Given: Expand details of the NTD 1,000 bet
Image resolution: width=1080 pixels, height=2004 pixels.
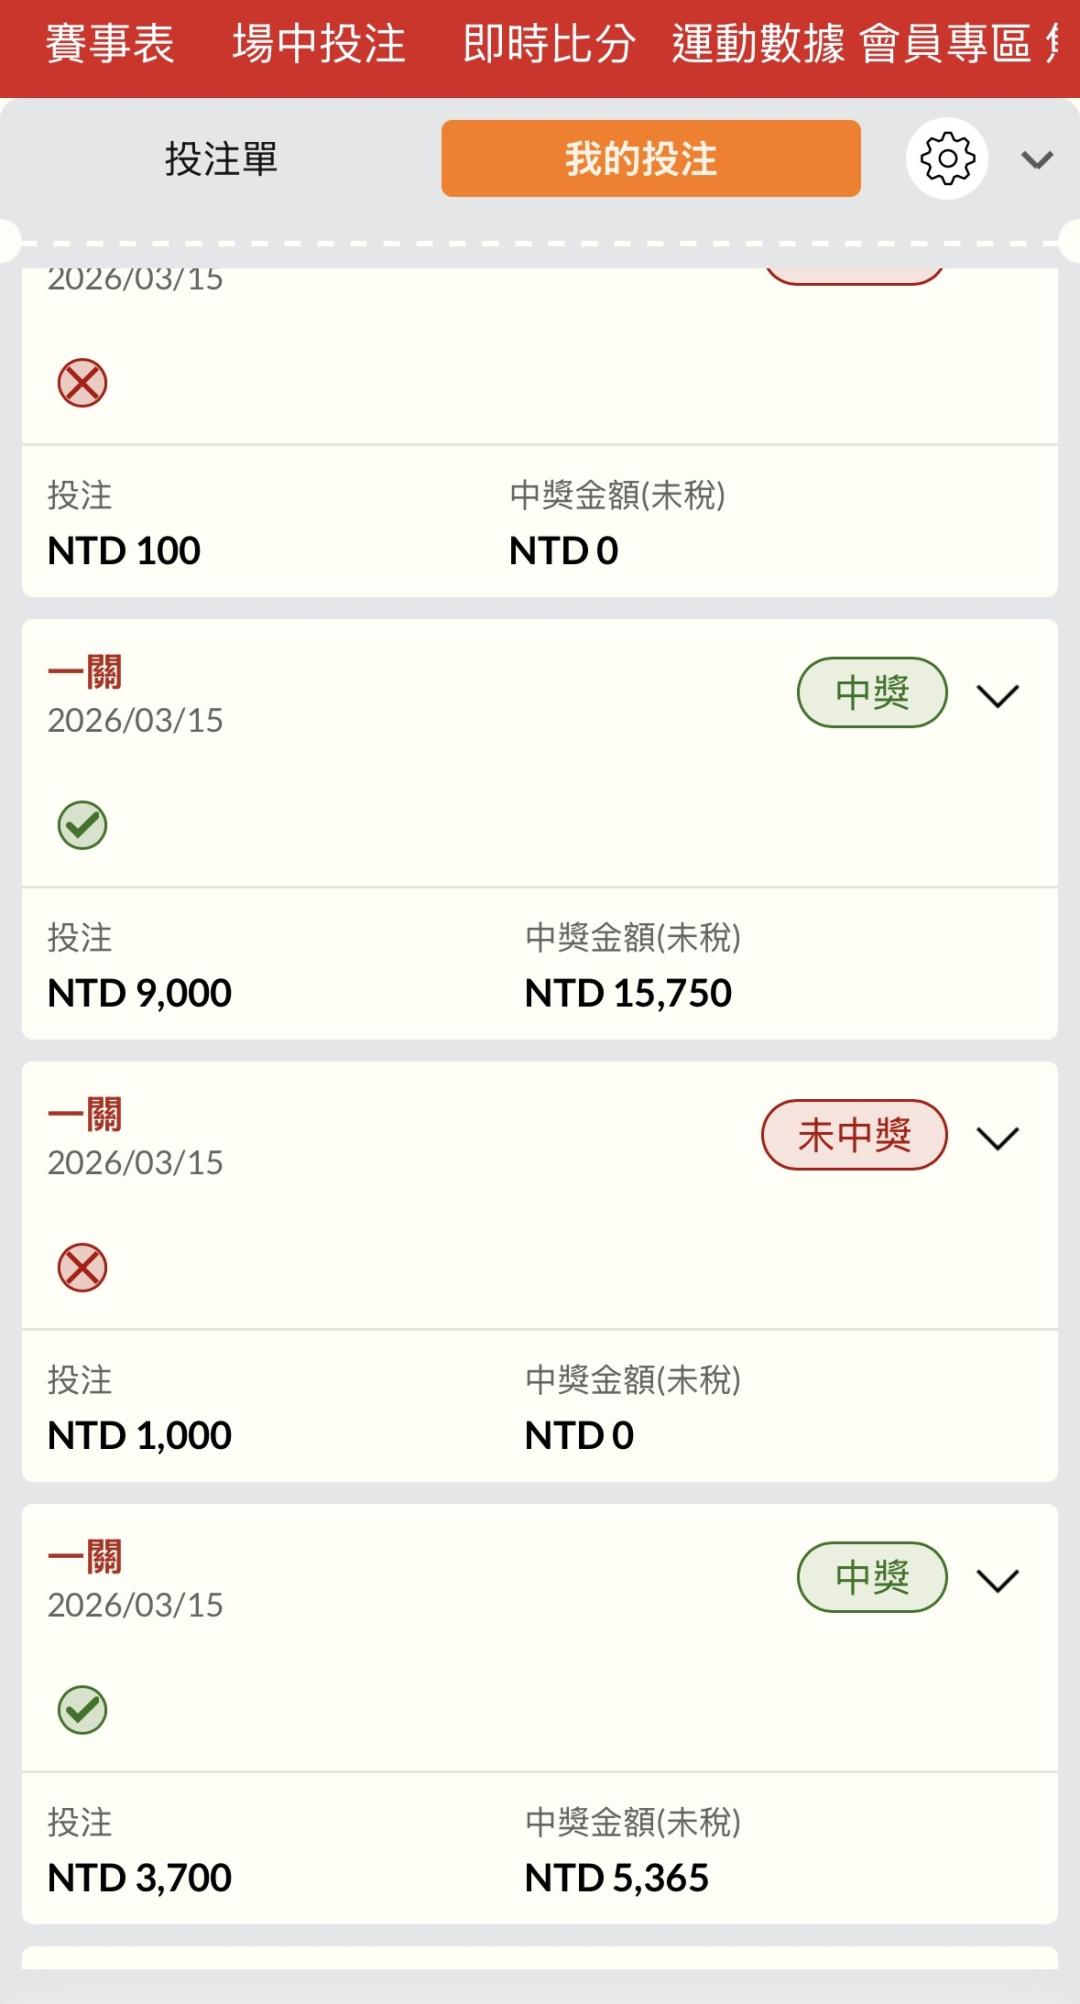Looking at the screenshot, I should click(997, 1137).
